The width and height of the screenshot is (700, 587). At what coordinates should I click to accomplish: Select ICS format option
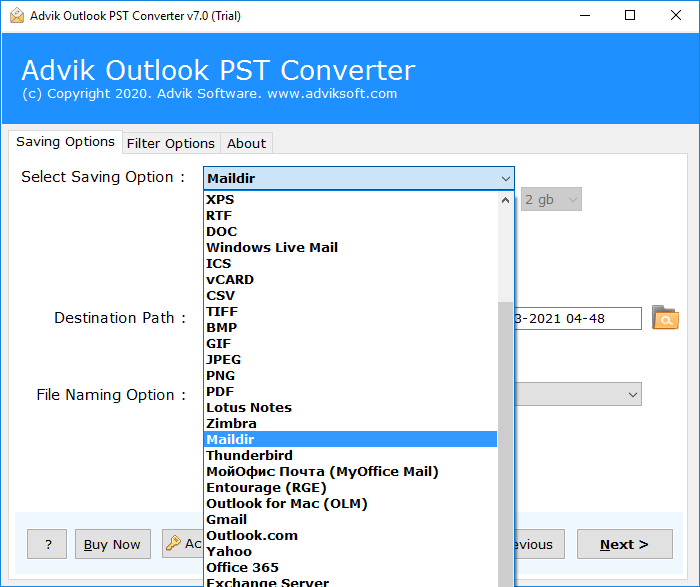[x=350, y=264]
